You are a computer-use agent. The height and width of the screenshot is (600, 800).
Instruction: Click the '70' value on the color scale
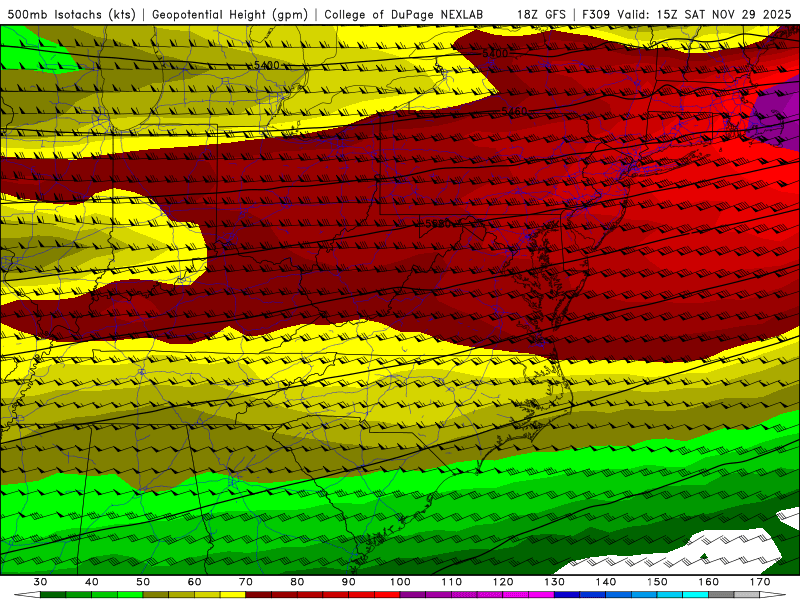(x=246, y=582)
